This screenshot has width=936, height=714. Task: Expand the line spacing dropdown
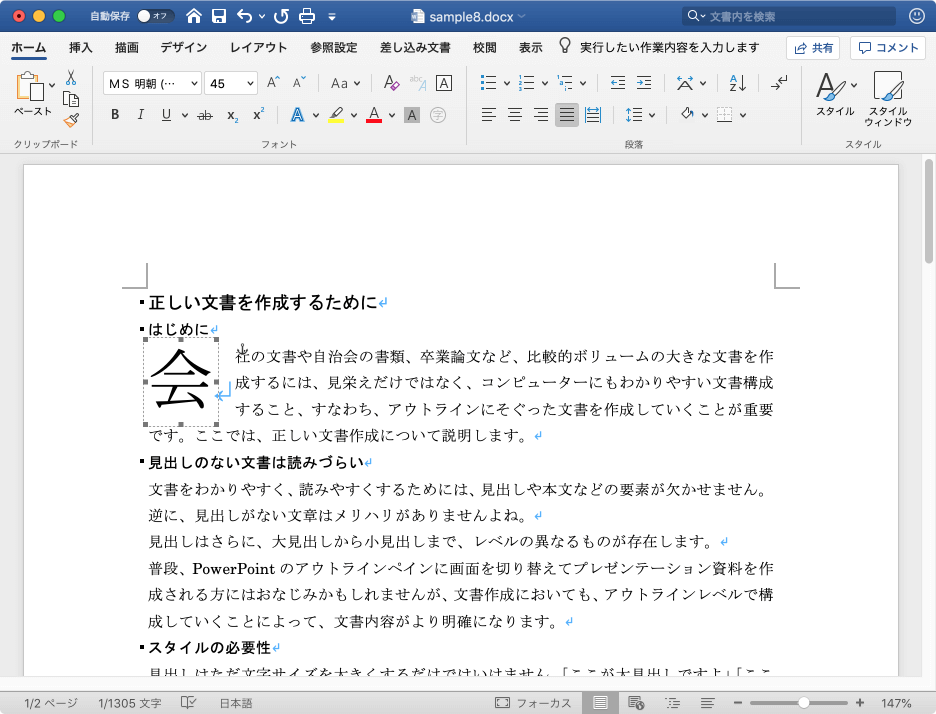[x=652, y=115]
